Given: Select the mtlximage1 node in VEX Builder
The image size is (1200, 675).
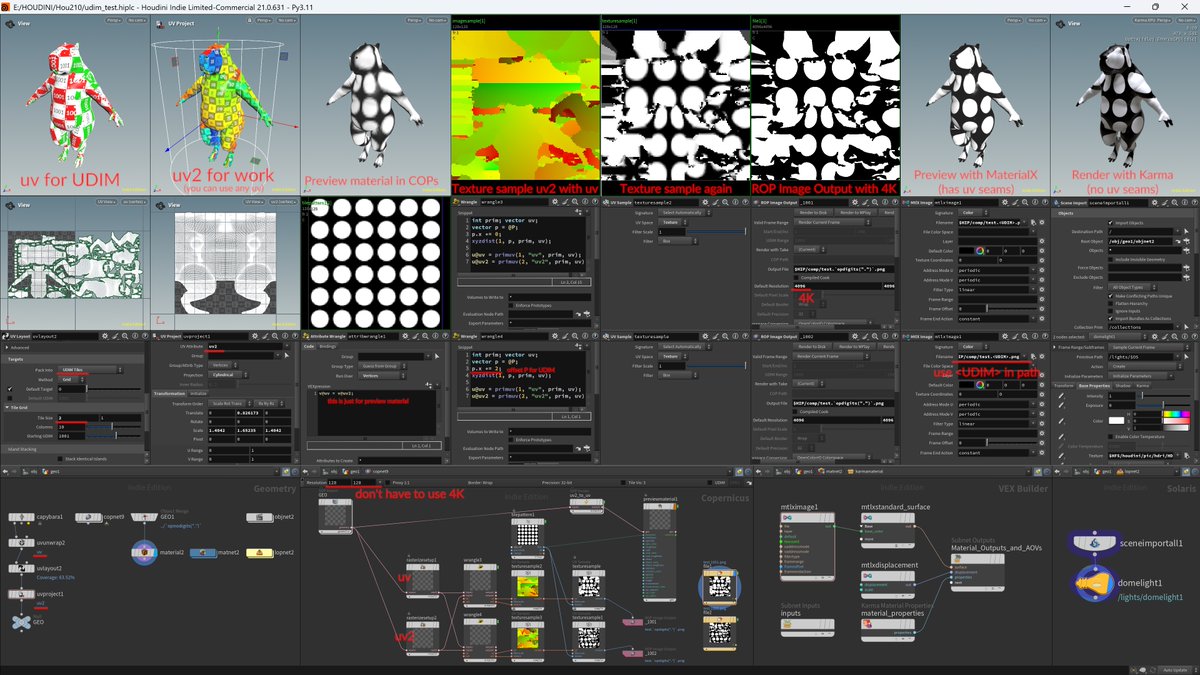Looking at the screenshot, I should (x=807, y=546).
